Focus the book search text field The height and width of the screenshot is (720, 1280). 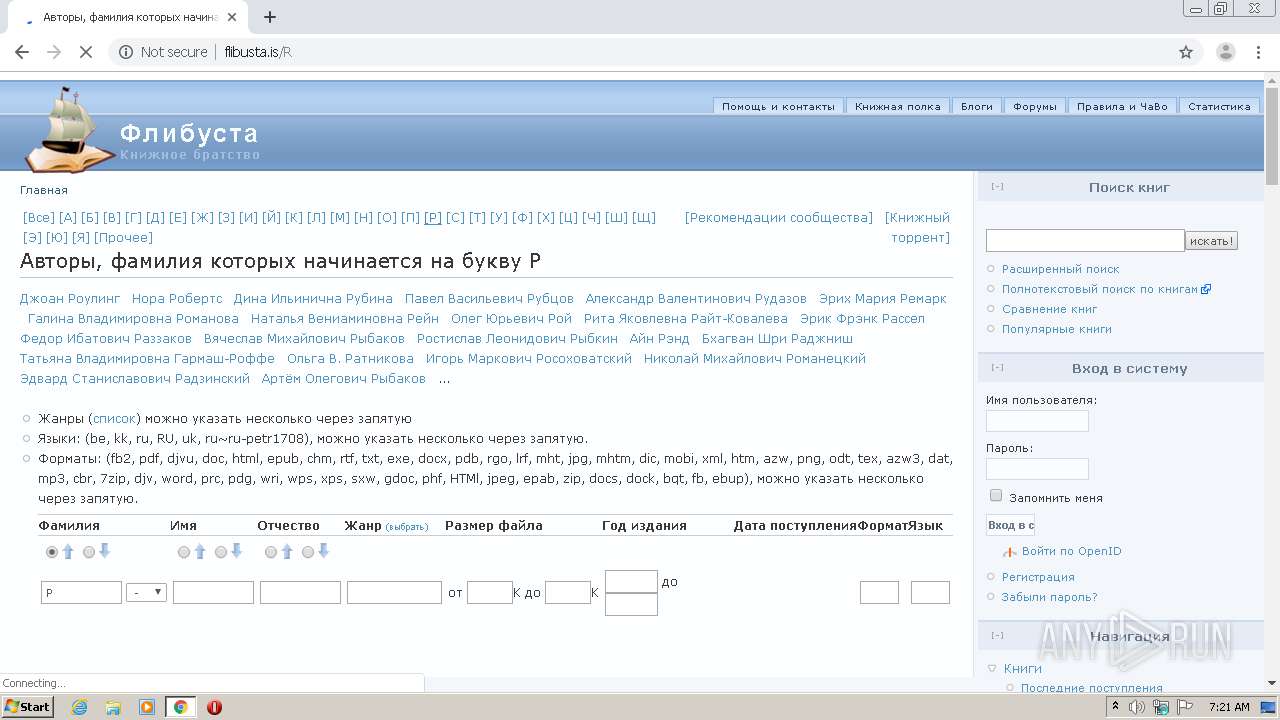coord(1085,240)
